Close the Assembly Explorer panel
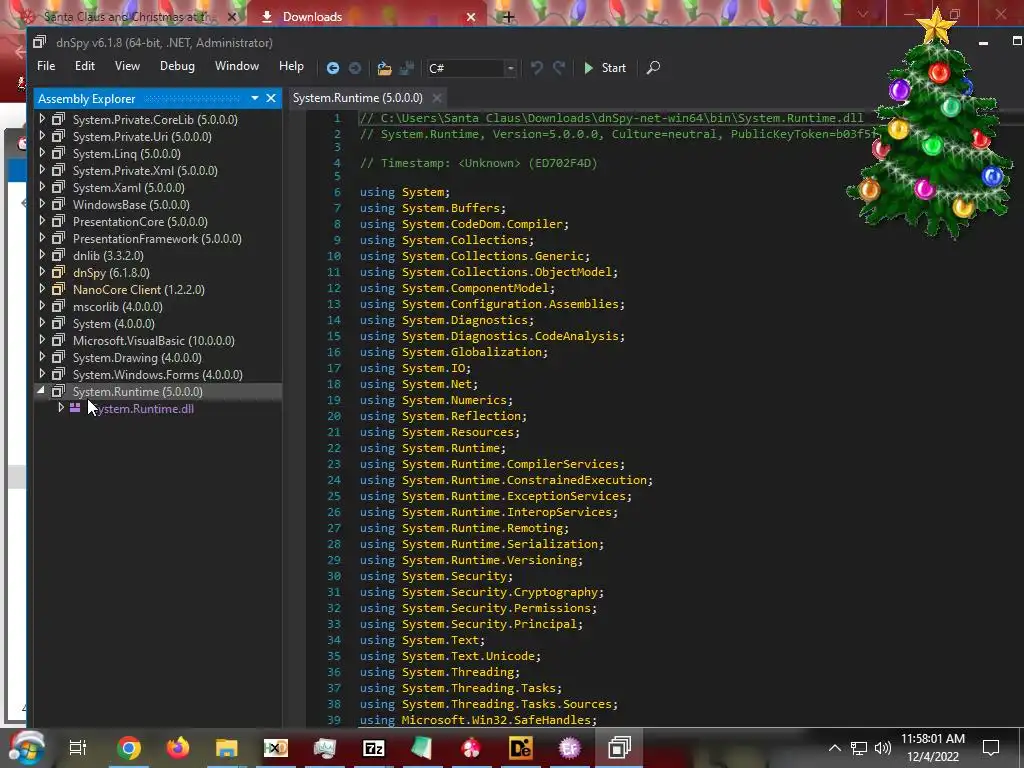The height and width of the screenshot is (768, 1024). (271, 99)
